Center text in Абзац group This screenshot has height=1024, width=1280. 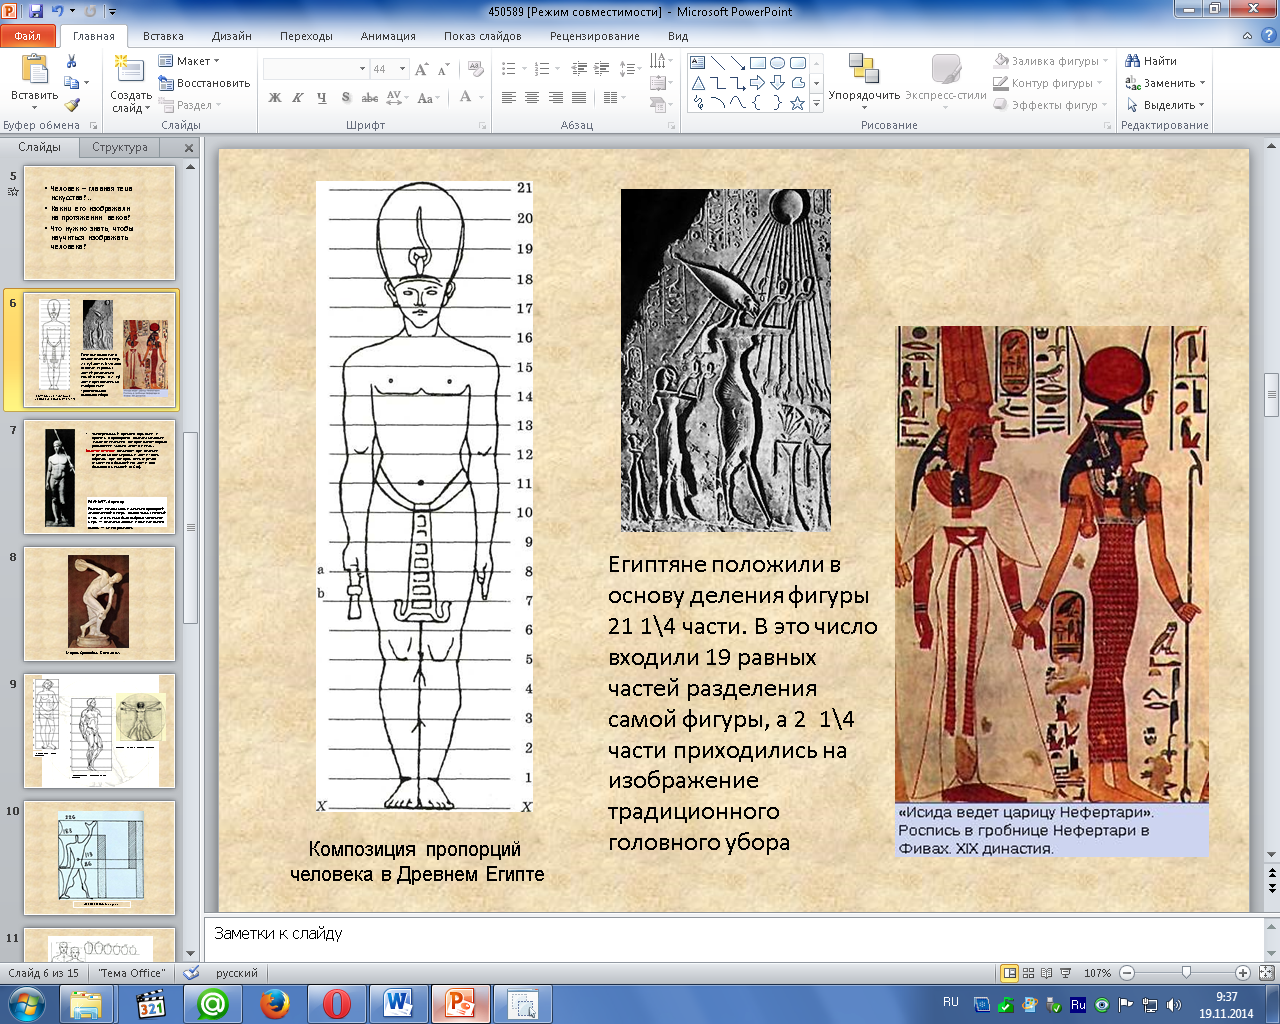tap(532, 98)
